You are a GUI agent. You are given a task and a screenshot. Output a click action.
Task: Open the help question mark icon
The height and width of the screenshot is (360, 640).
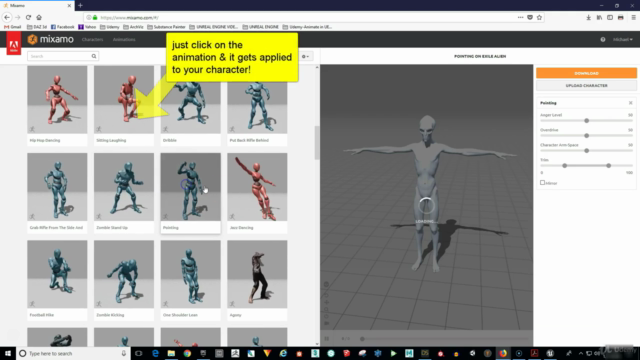[x=602, y=40]
